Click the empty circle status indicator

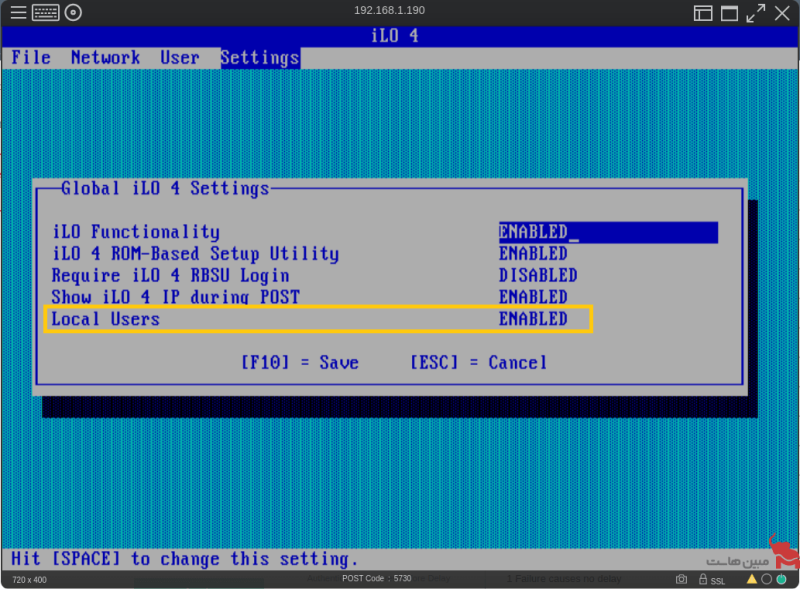tap(766, 579)
